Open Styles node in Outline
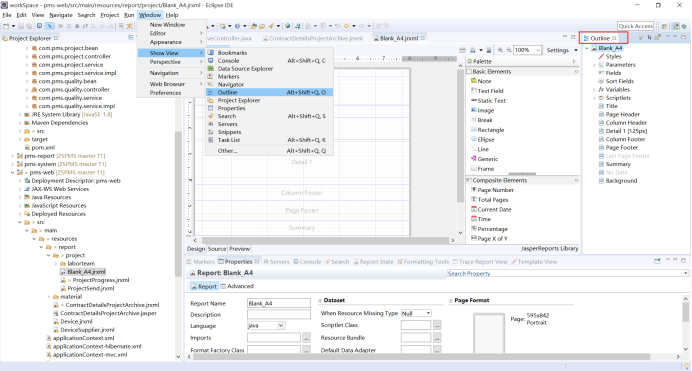 pyautogui.click(x=610, y=56)
